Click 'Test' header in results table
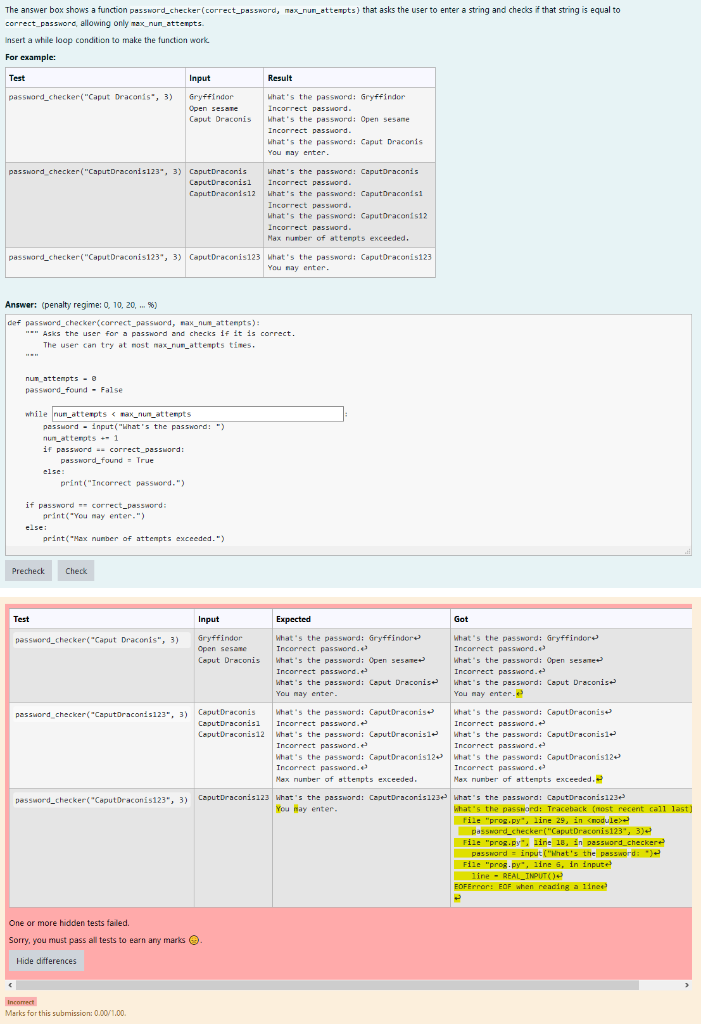Viewport: 701px width, 1024px height. (21, 619)
